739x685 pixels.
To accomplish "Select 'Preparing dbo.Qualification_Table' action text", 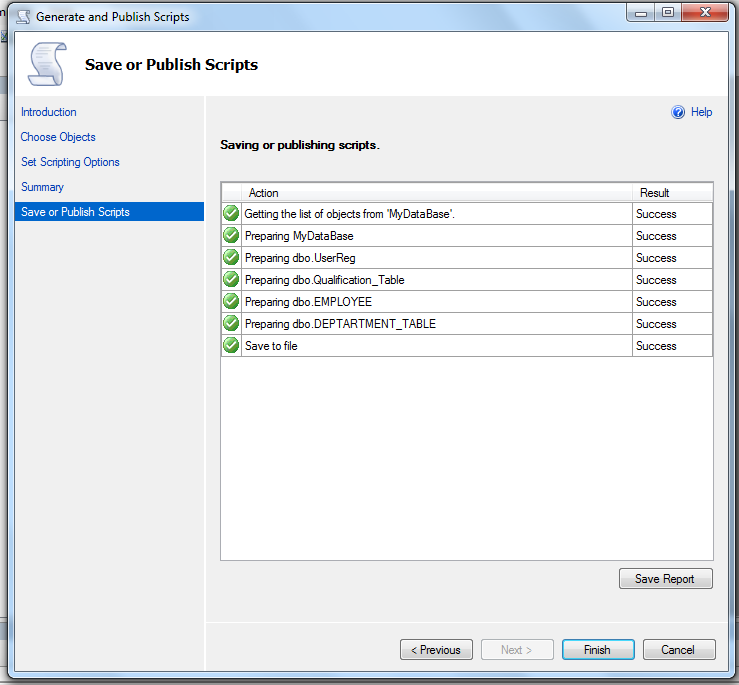I will [x=324, y=280].
